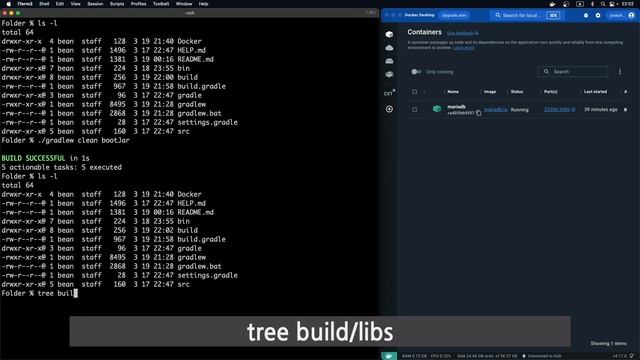This screenshot has width=640, height=360.
Task: Open Docker Desktop settings gear icon
Action: [x=598, y=16]
